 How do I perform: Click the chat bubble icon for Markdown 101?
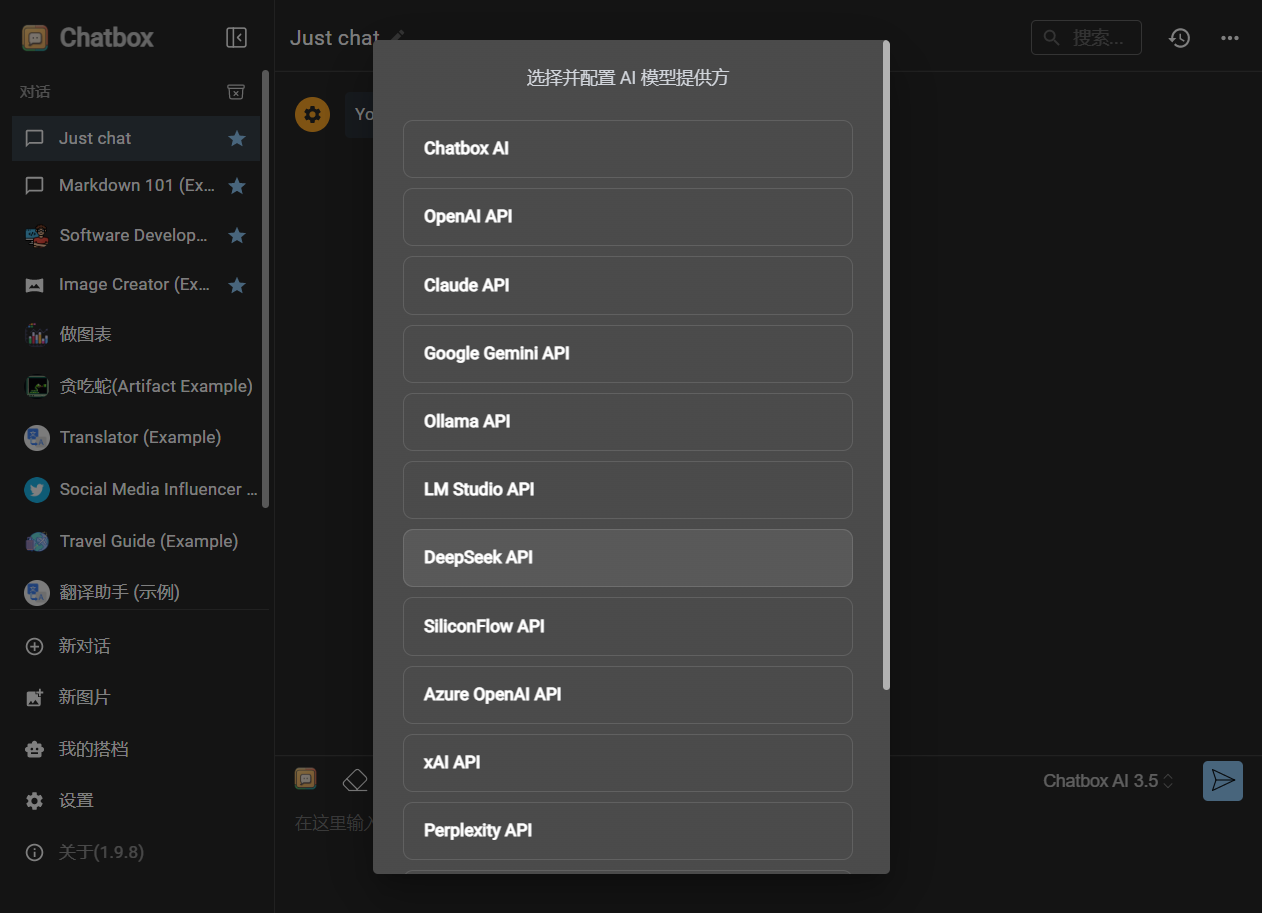[x=35, y=186]
